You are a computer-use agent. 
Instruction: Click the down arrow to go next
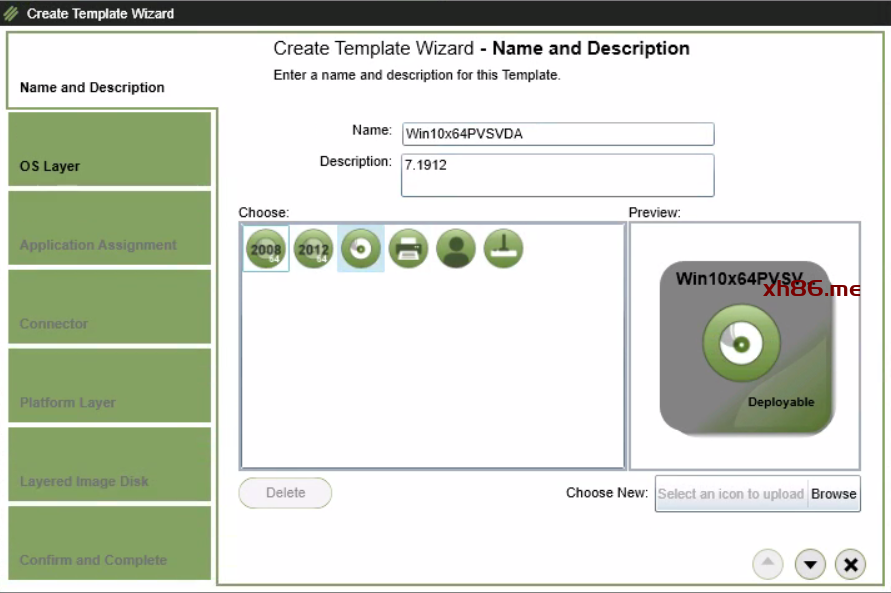810,565
